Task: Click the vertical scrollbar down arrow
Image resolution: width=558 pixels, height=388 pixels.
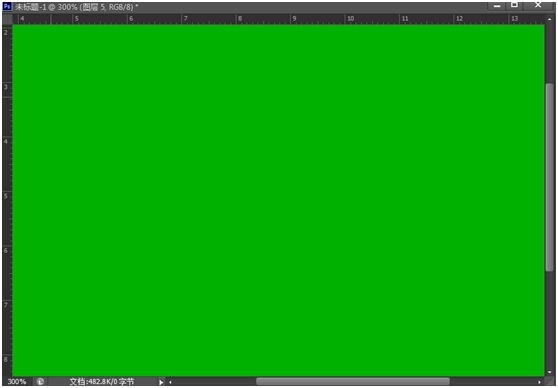Action: (550, 372)
